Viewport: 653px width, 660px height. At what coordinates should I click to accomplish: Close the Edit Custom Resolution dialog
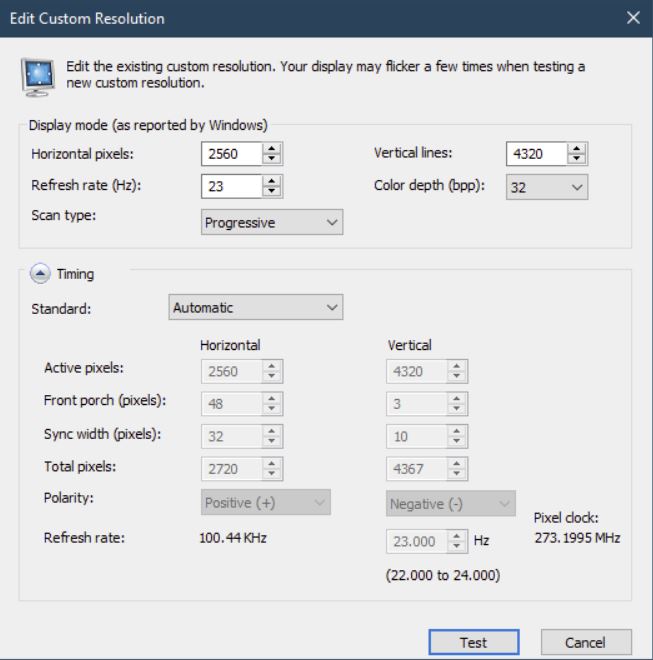[x=632, y=18]
